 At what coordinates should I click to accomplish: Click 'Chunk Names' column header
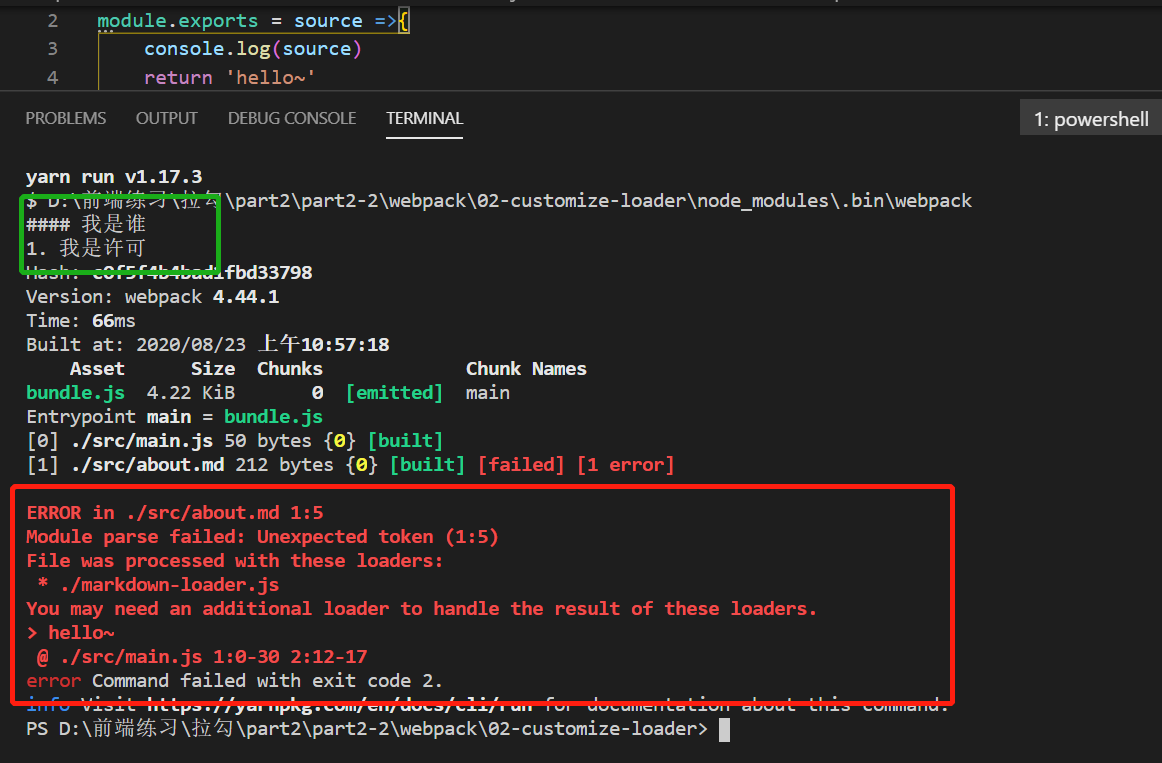[526, 369]
